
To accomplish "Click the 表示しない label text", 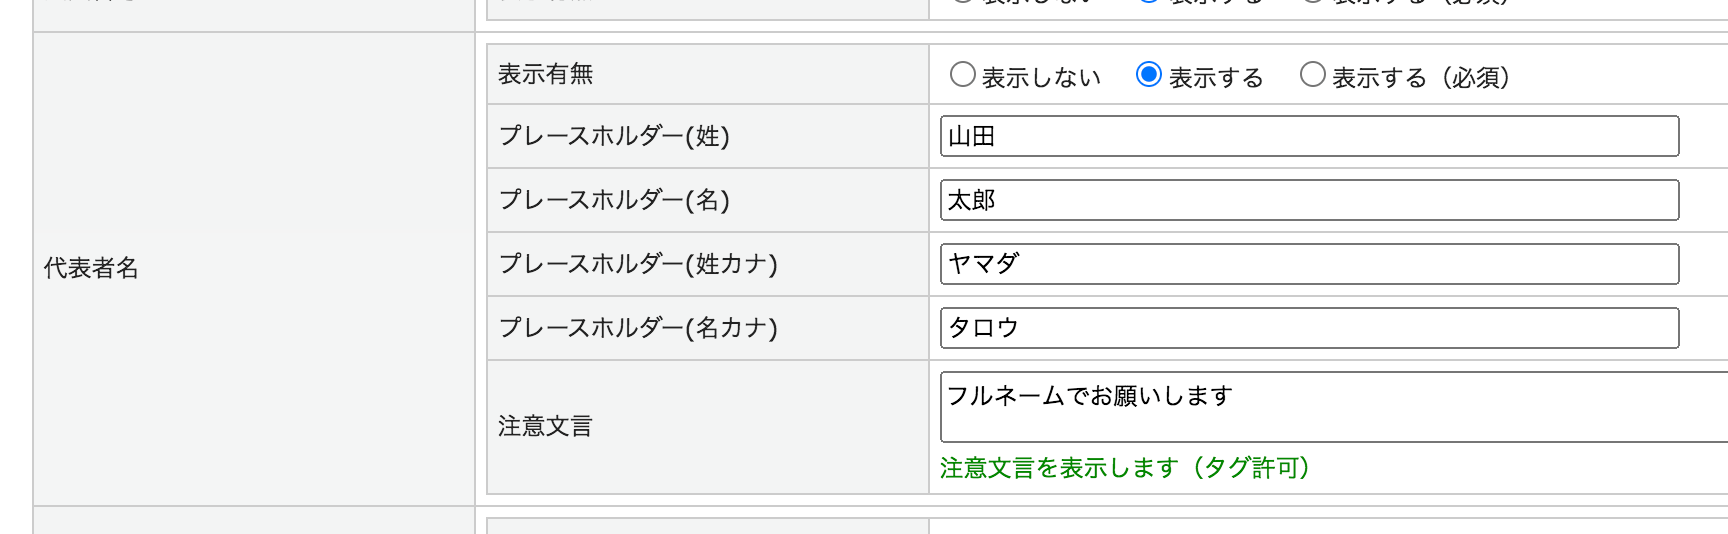I will click(x=1041, y=78).
